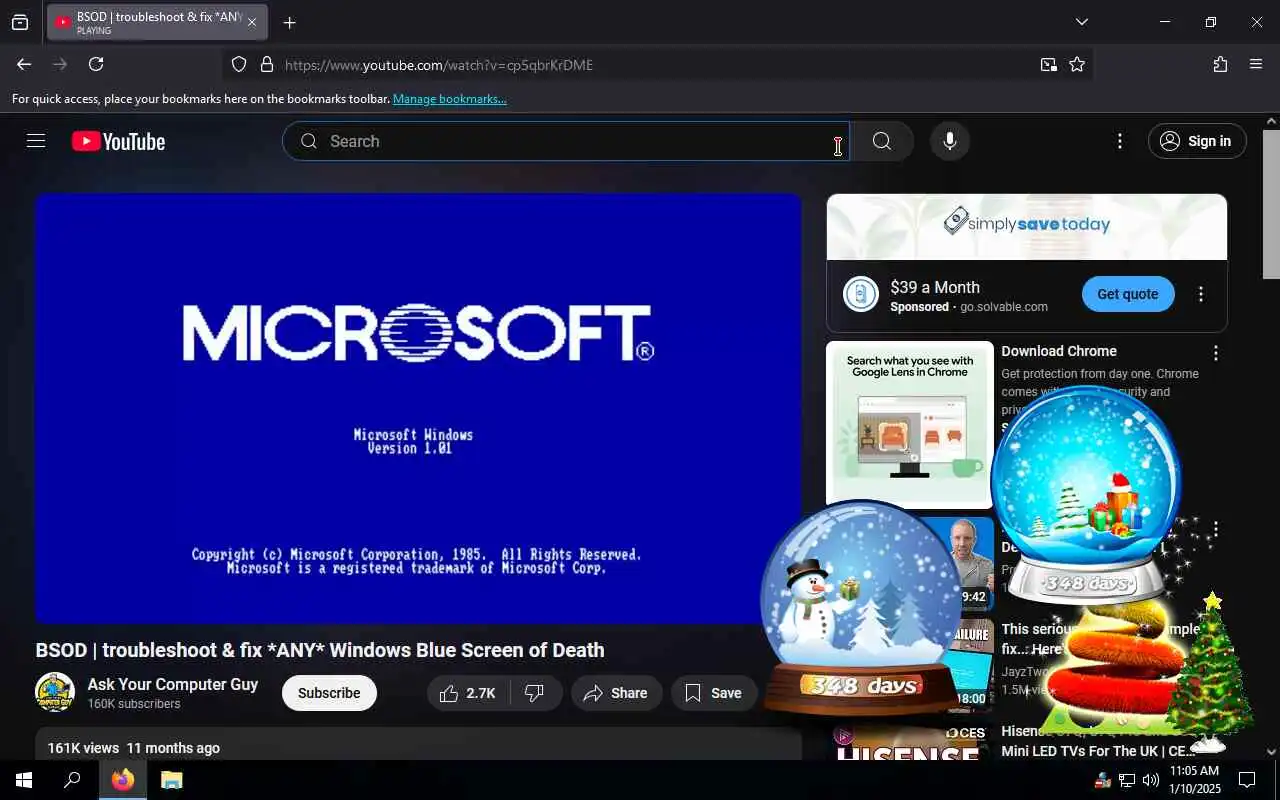This screenshot has width=1280, height=800.
Task: Click the page vertical scrollbar thumb
Action: tap(1271, 205)
